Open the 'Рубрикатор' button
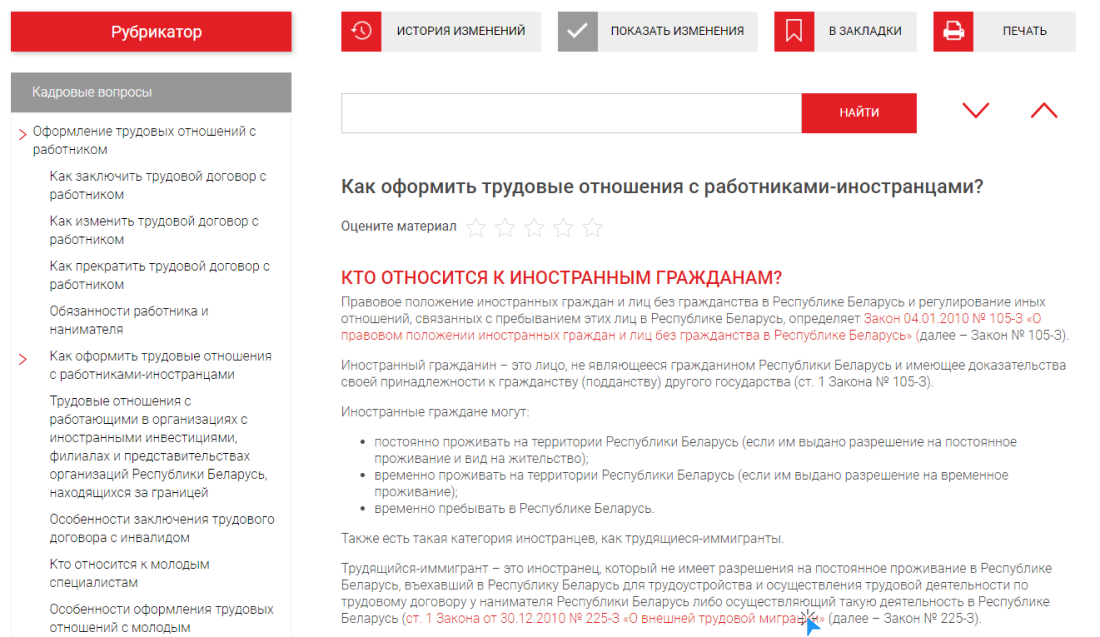1100x637 pixels. tap(151, 32)
